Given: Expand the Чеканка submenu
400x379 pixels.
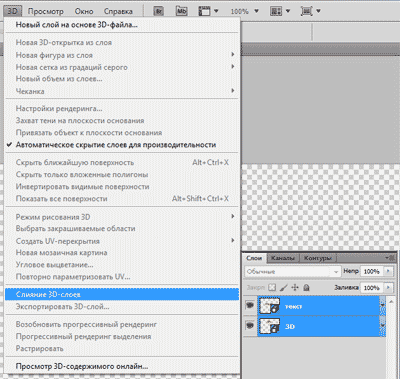Looking at the screenshot, I should 233,91.
